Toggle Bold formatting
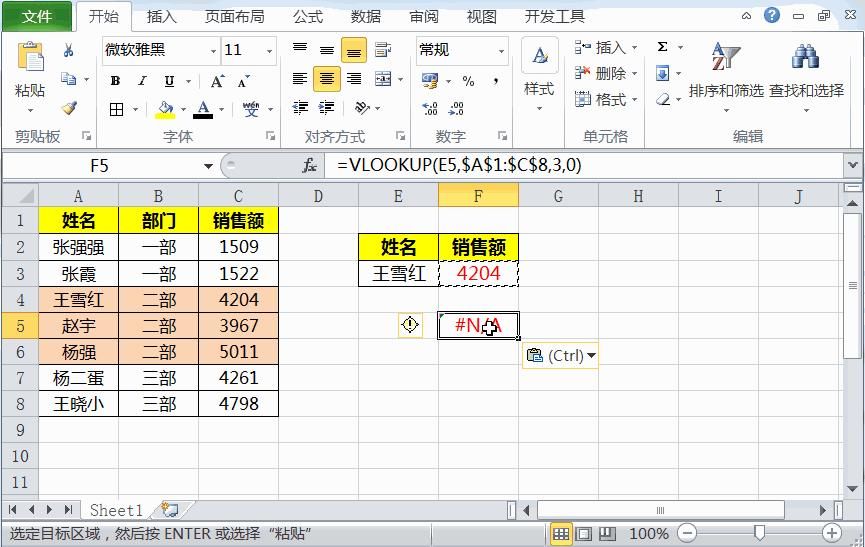 point(115,81)
